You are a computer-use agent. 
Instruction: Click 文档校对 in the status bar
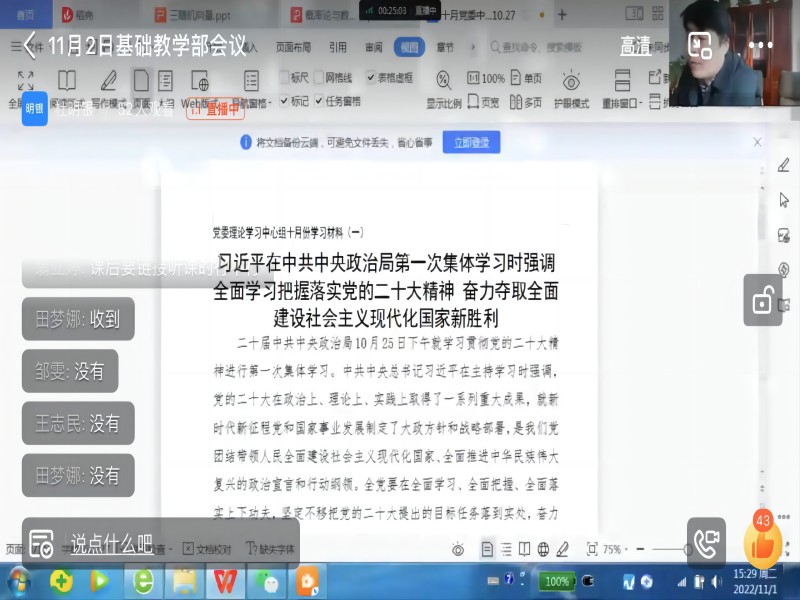[207, 549]
